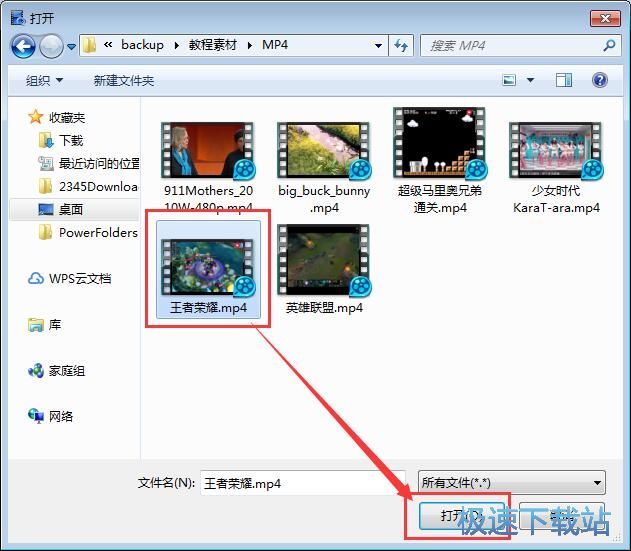Select the big_buck_bunny.mp4 thumbnail

click(324, 150)
